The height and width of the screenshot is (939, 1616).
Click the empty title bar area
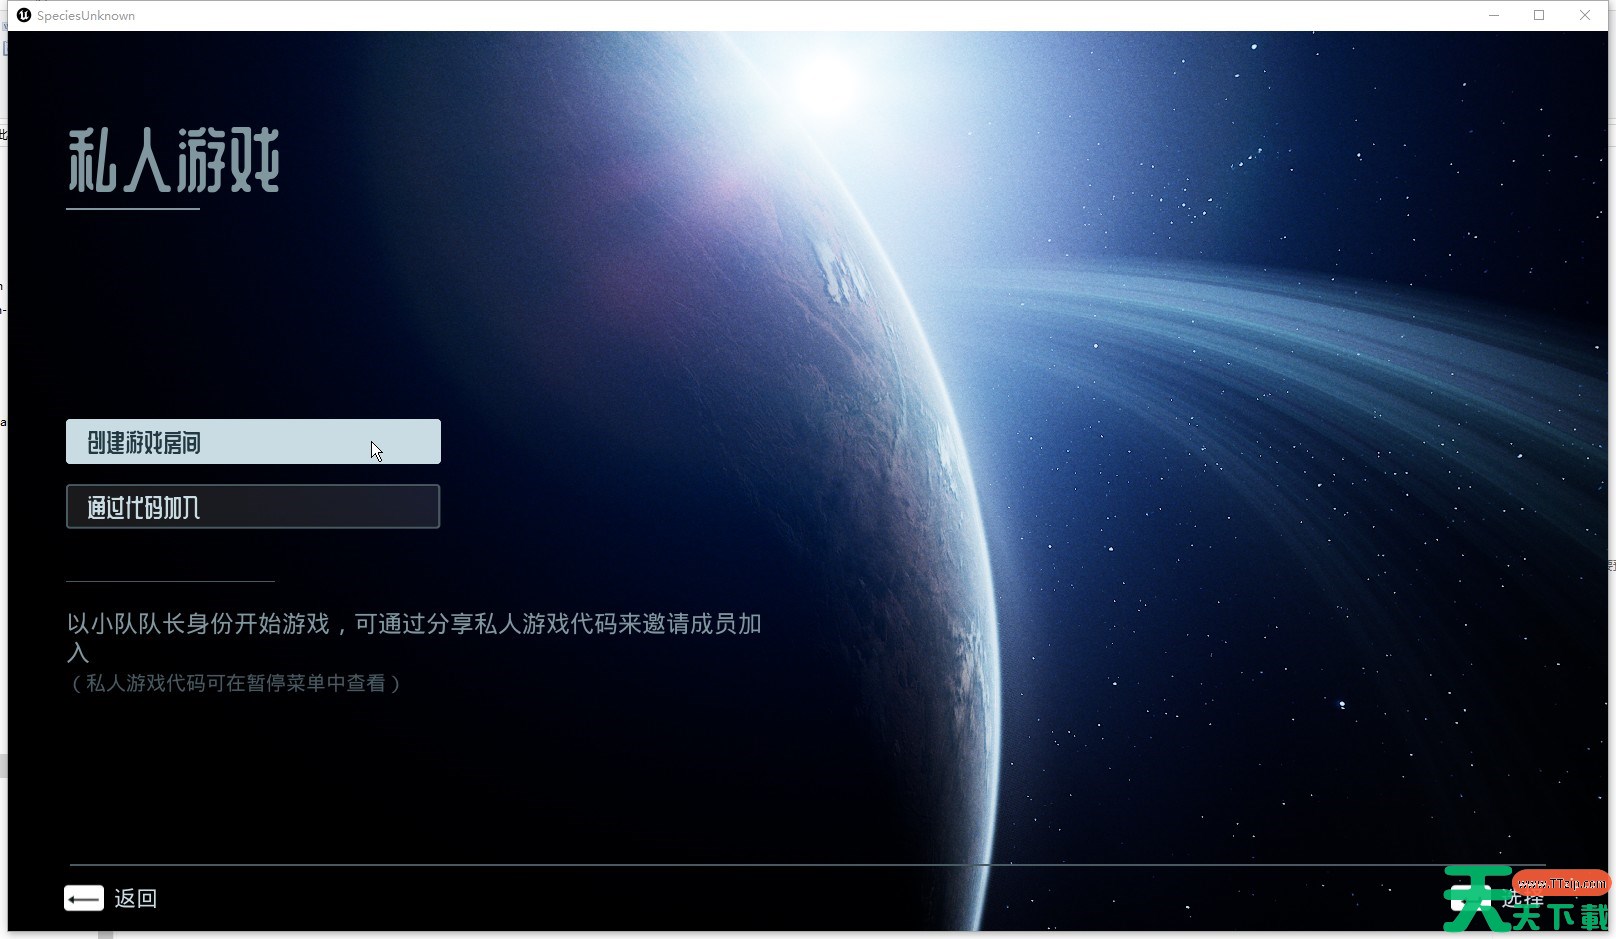click(800, 15)
